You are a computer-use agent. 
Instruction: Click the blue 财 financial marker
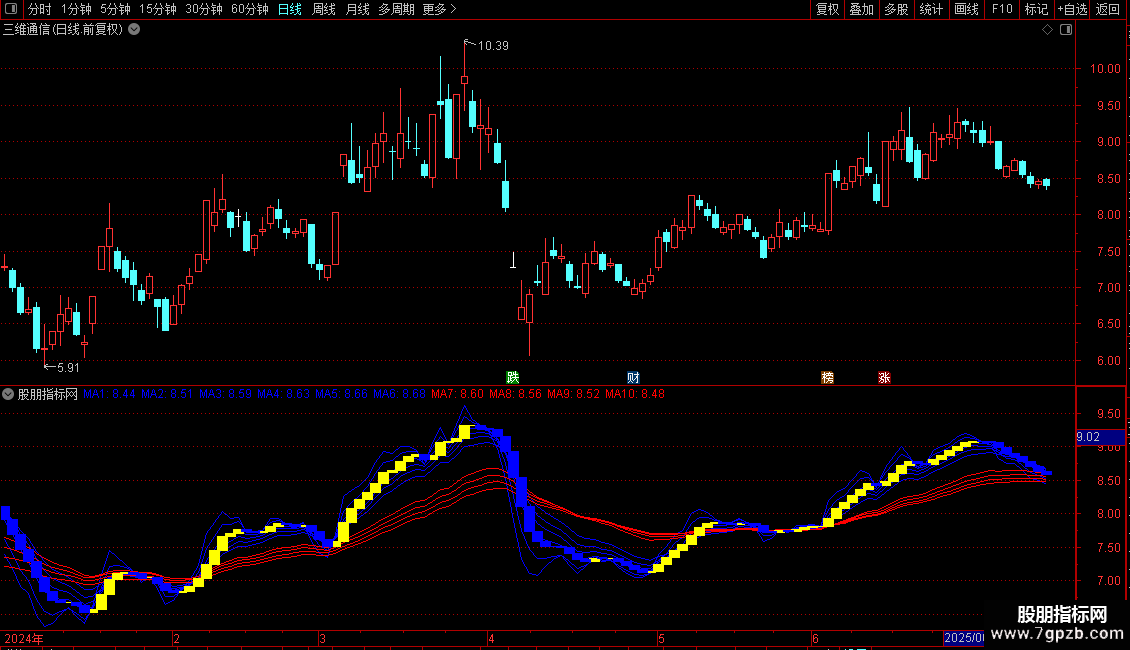(x=633, y=378)
